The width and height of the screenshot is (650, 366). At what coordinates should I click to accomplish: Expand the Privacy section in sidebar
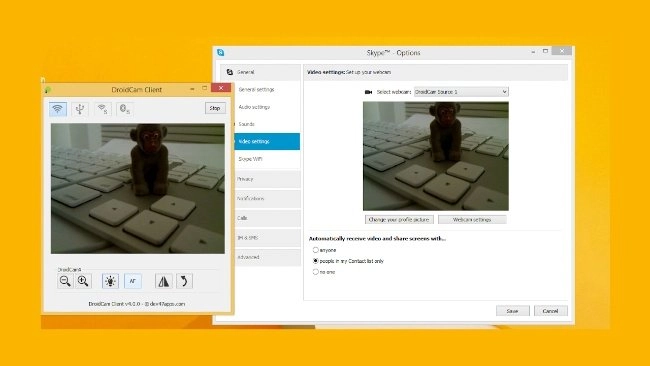(x=268, y=179)
